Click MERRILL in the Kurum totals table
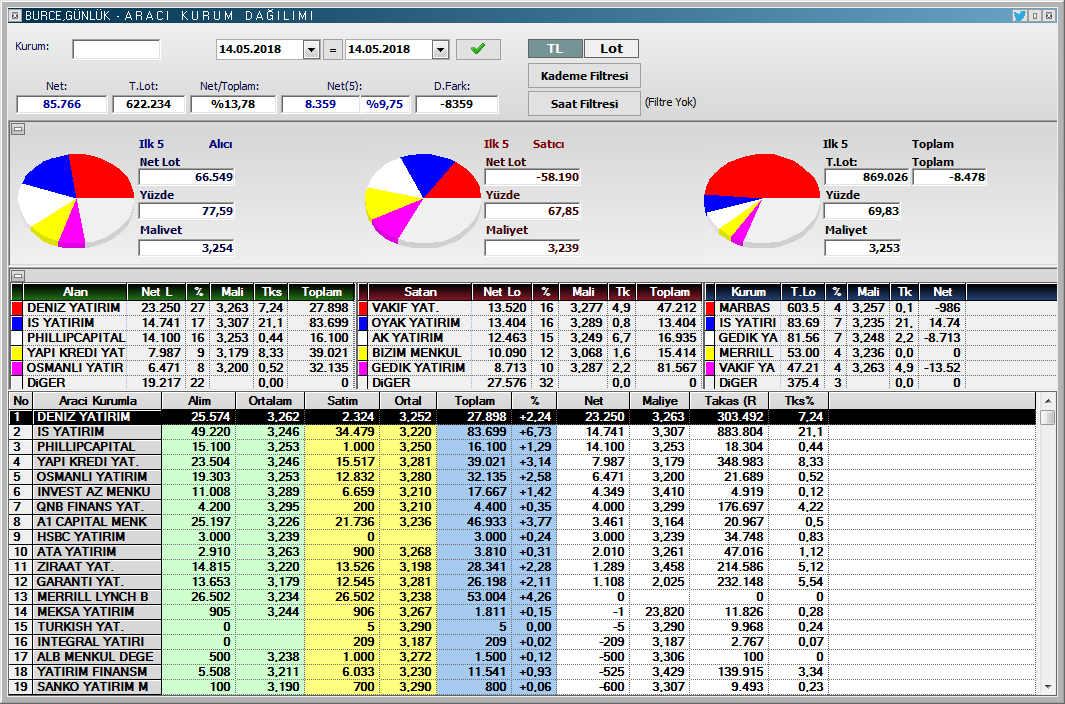1065x704 pixels. [x=746, y=353]
